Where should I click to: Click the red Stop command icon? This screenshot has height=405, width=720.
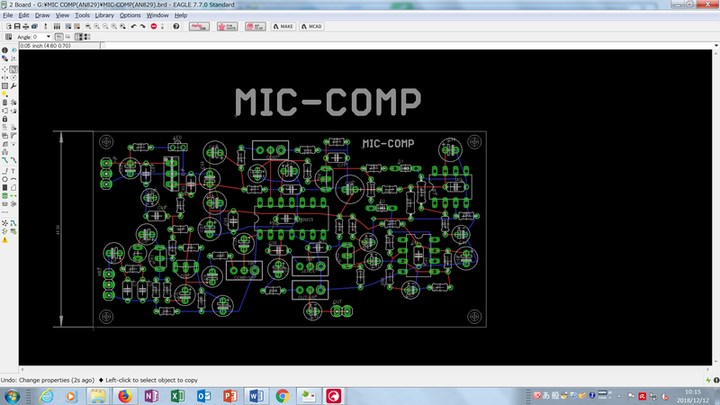coord(153,26)
